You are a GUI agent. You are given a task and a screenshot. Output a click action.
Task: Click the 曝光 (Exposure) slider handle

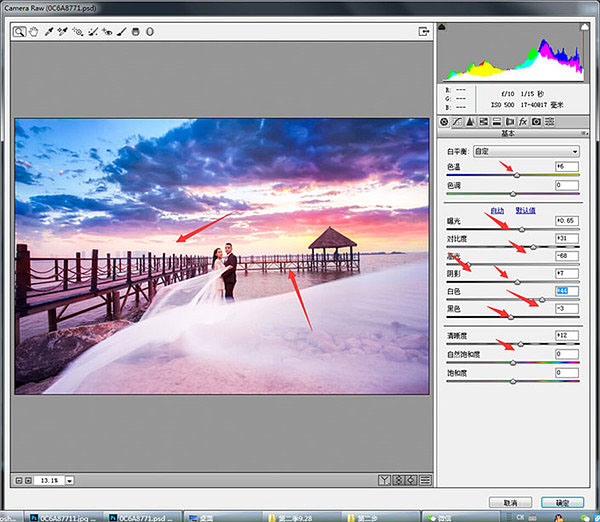[521, 229]
